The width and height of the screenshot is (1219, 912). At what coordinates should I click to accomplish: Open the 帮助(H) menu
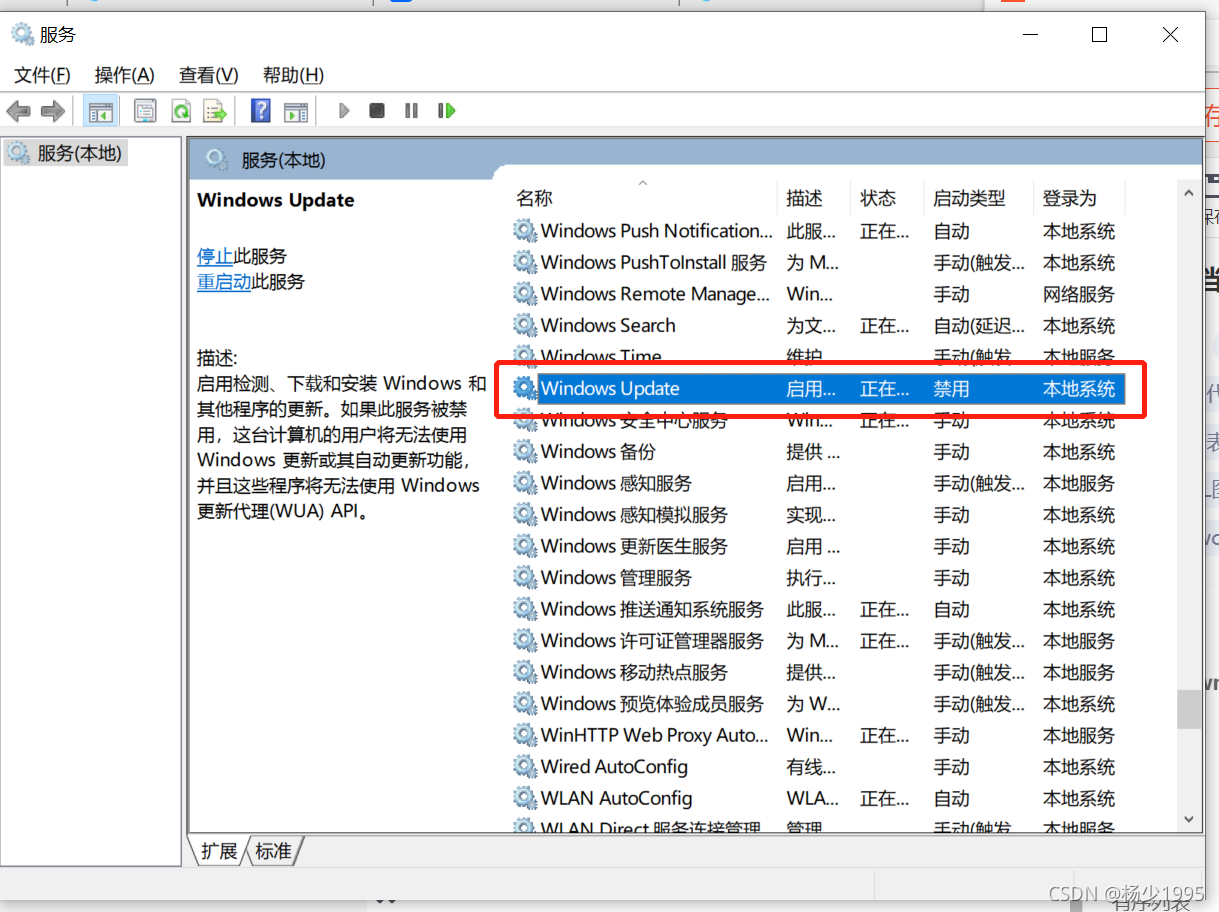[x=293, y=75]
